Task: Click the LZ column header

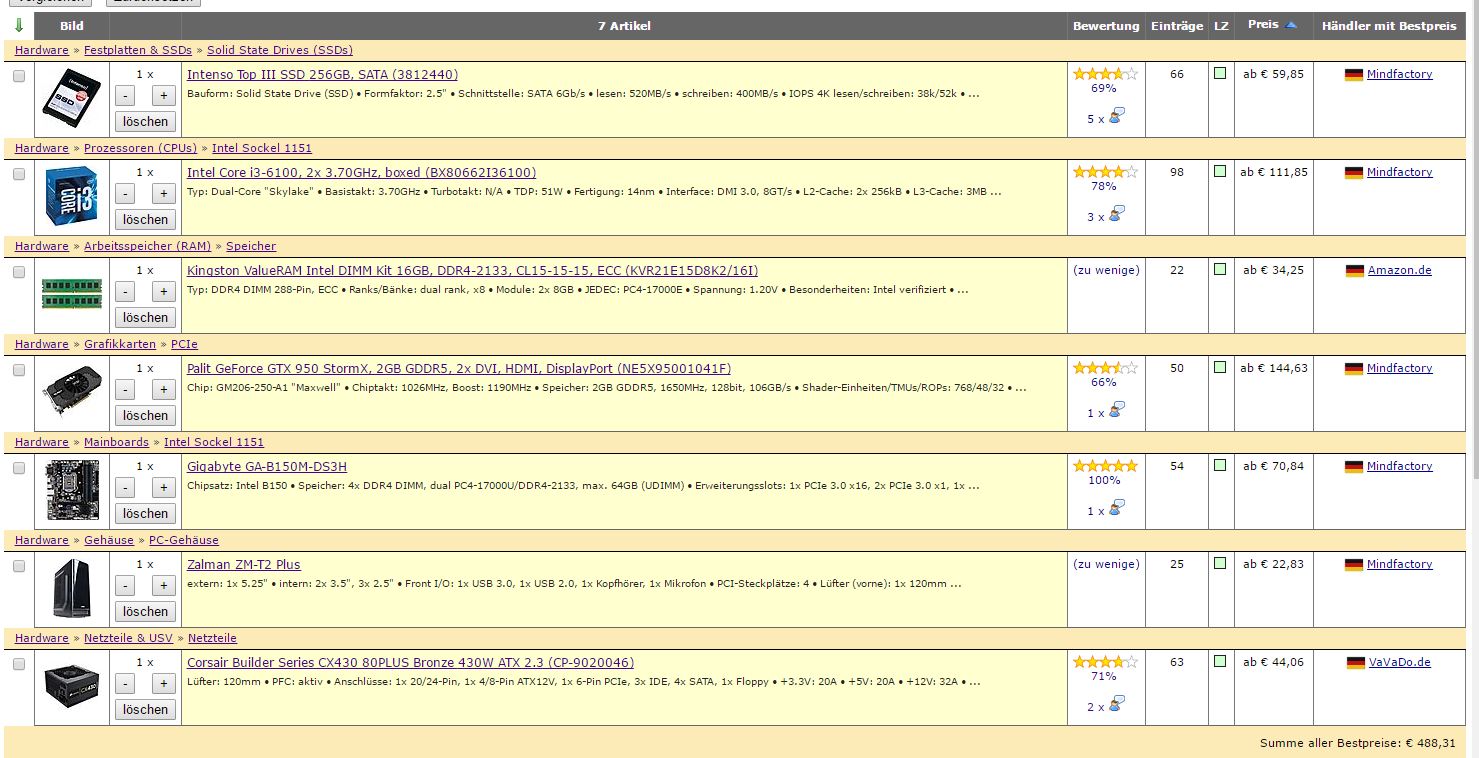Action: (x=1221, y=26)
